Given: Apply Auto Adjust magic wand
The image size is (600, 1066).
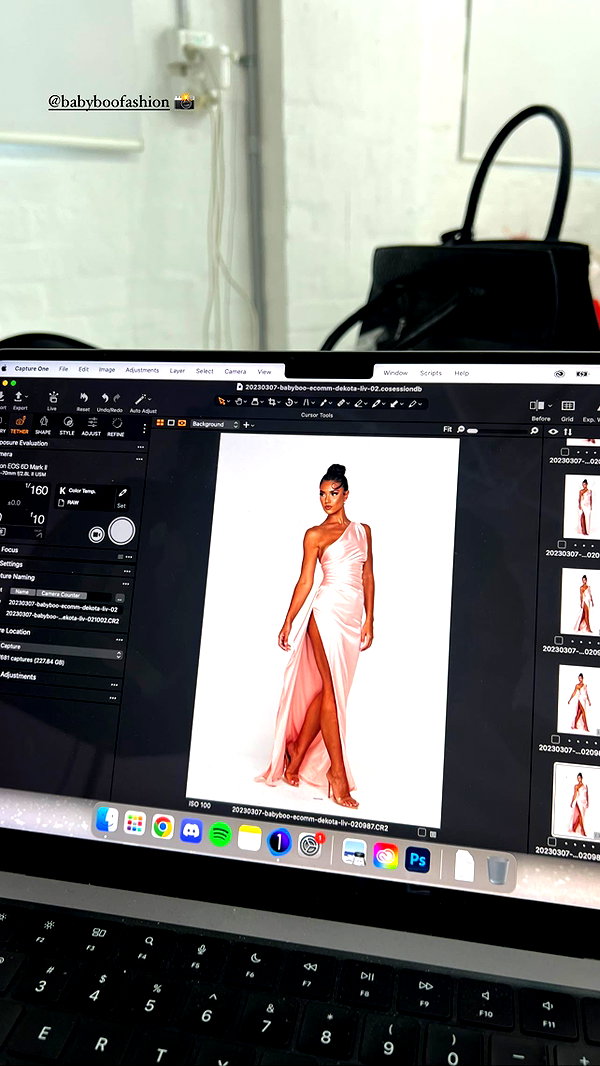Looking at the screenshot, I should pos(141,399).
